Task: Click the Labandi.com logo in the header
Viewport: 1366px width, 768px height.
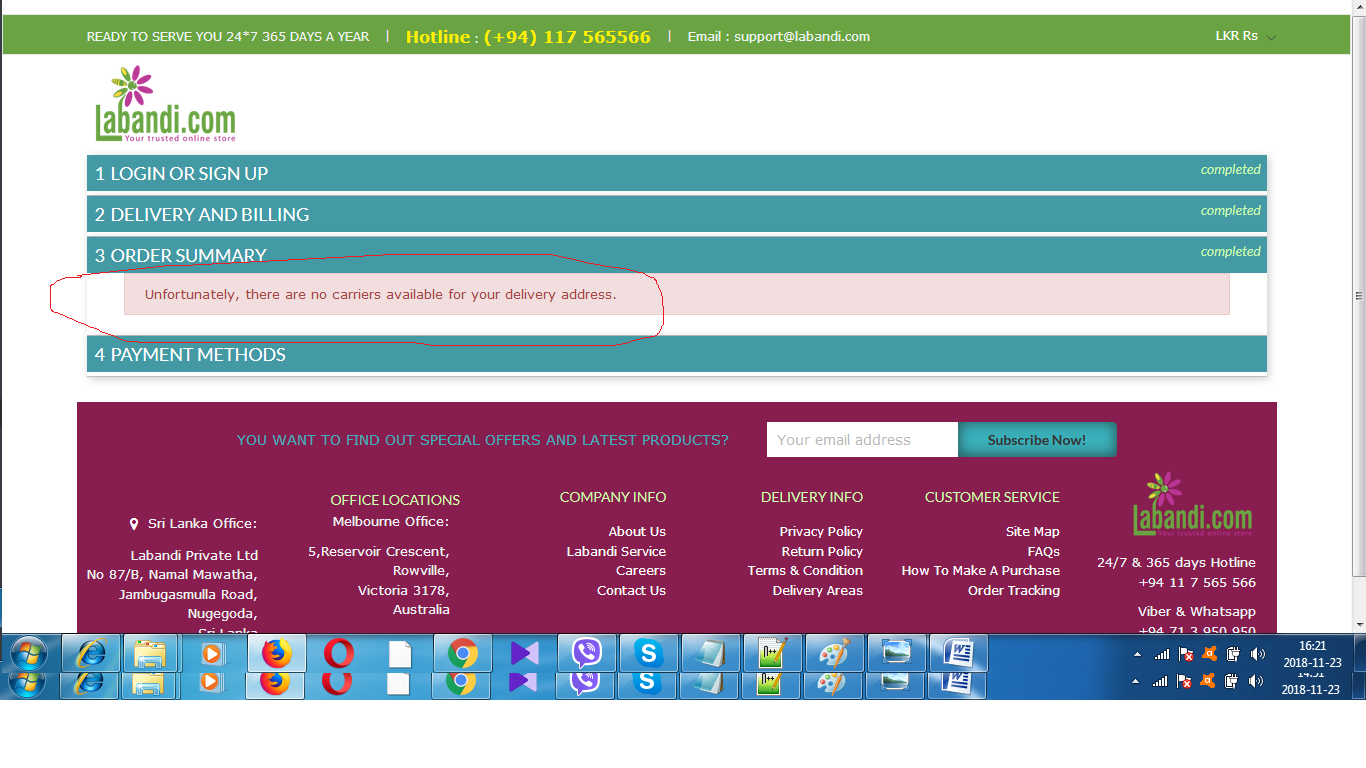Action: [166, 104]
